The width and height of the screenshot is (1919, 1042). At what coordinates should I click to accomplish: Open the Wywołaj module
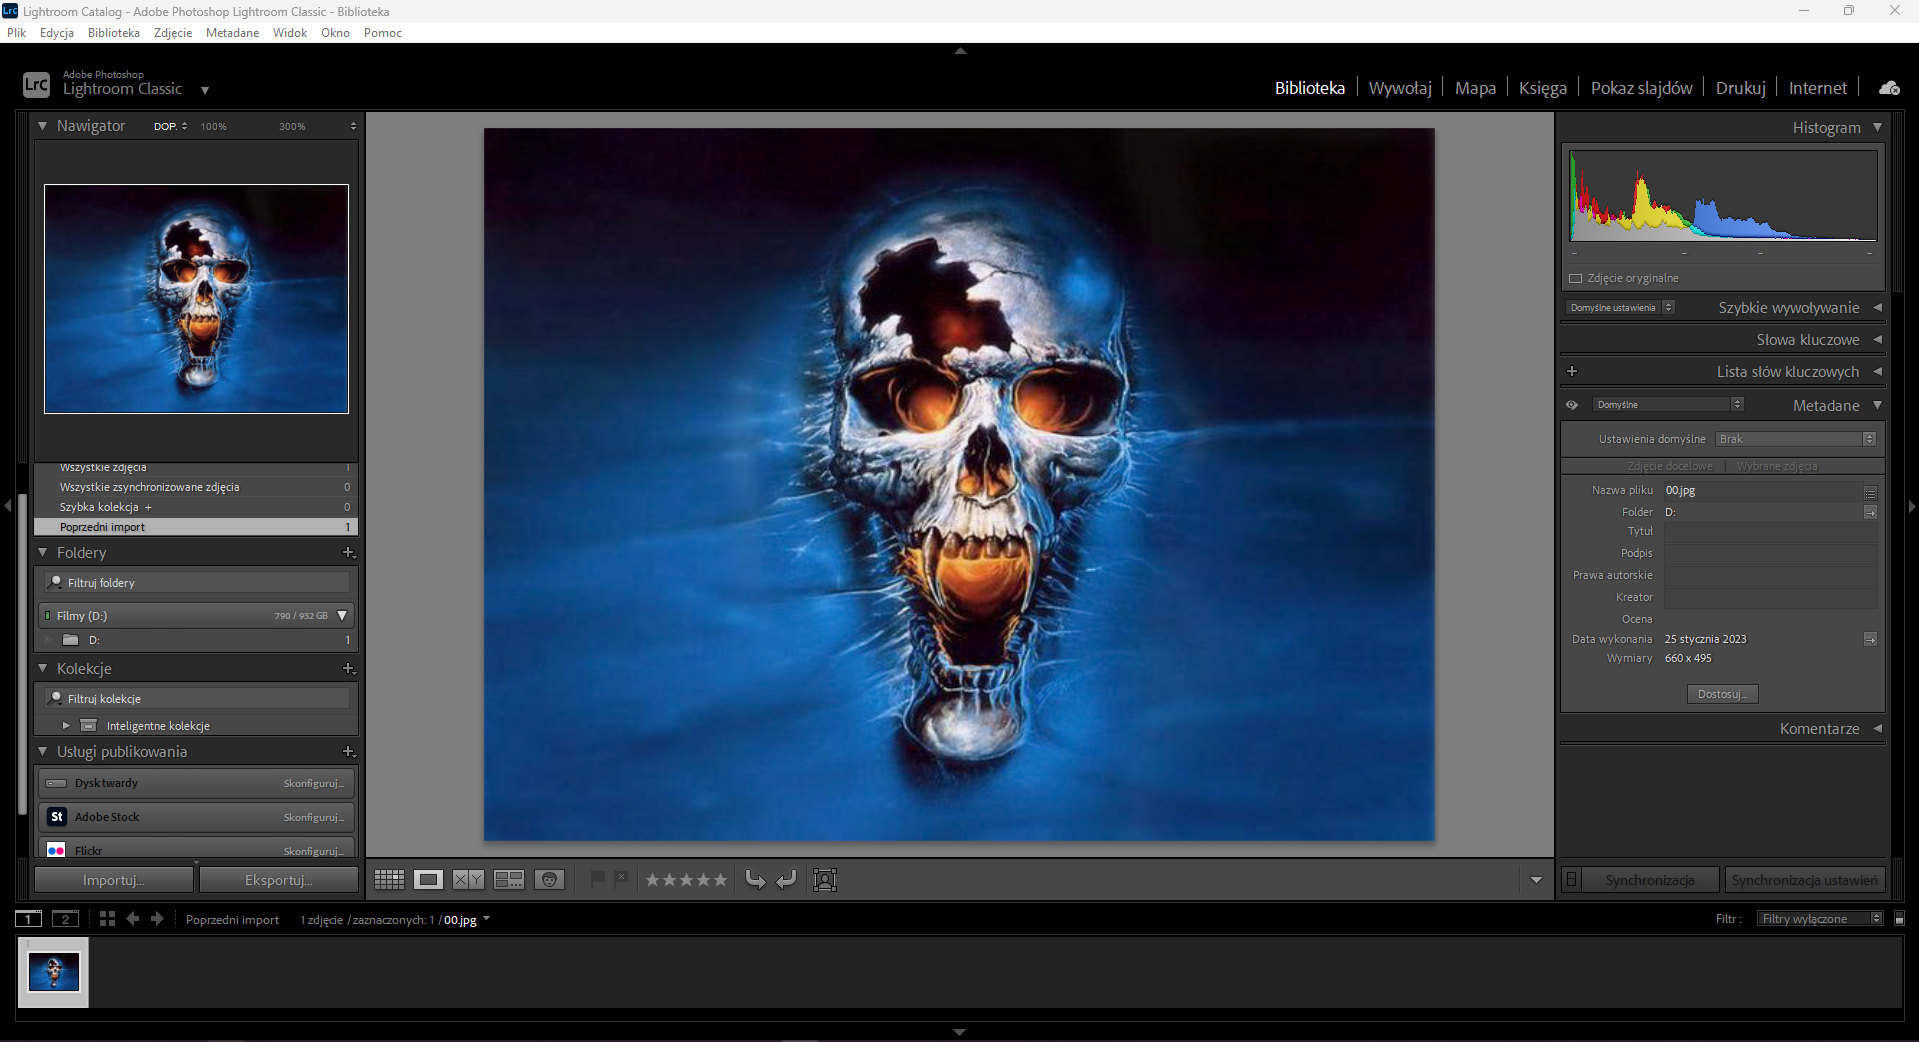(x=1400, y=88)
